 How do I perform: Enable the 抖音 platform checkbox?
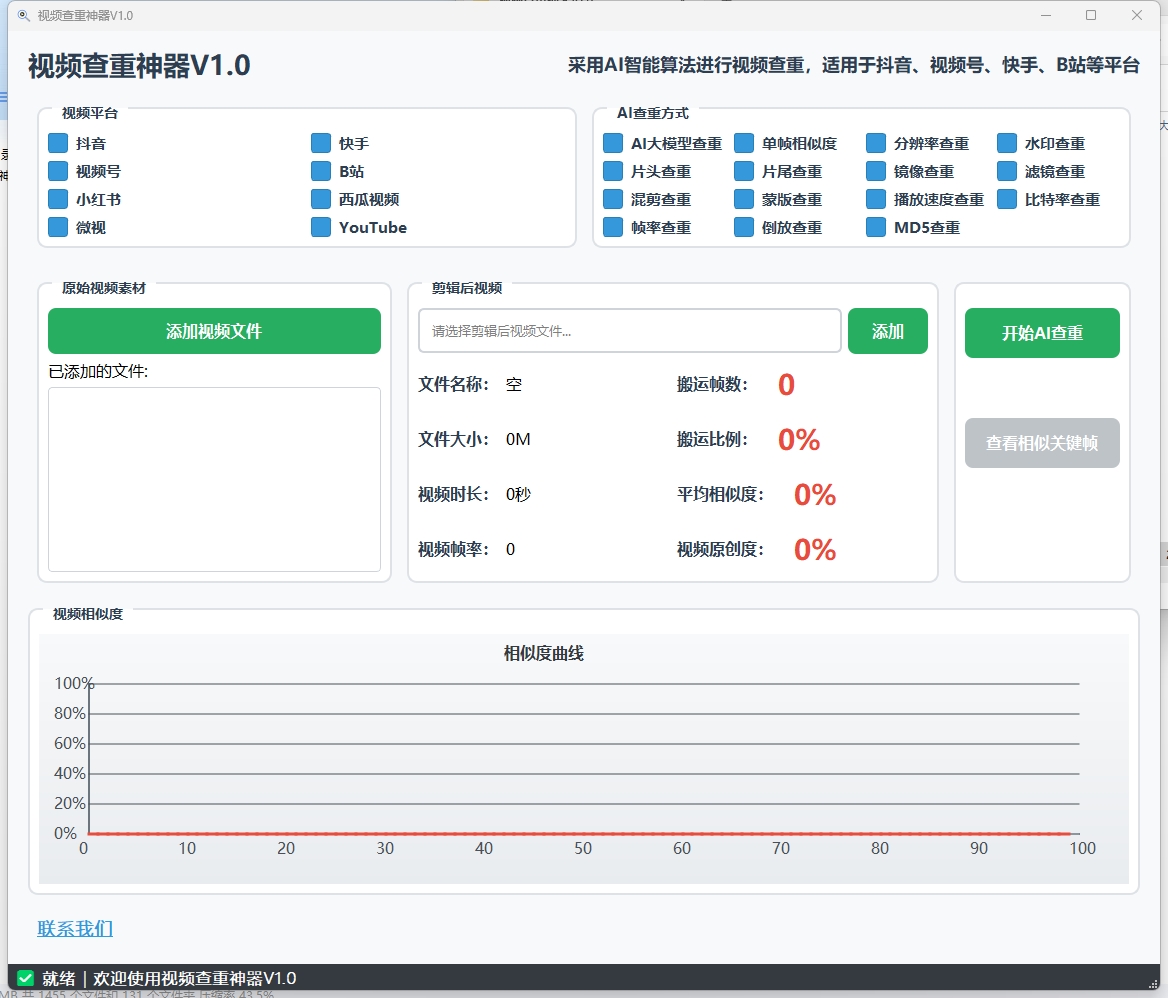pos(59,143)
